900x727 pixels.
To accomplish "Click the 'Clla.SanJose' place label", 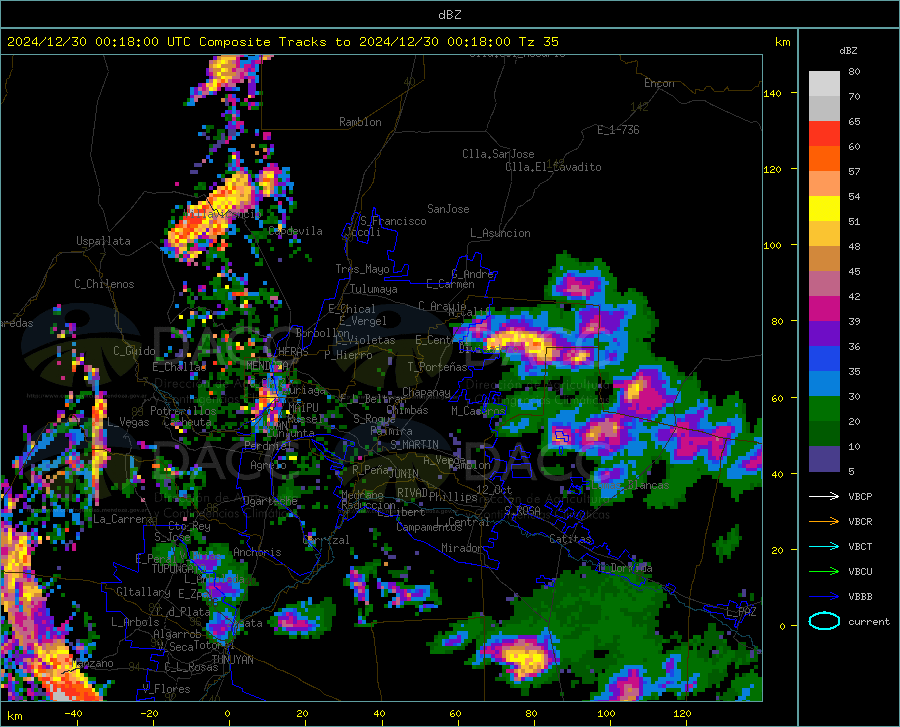I will [x=498, y=154].
